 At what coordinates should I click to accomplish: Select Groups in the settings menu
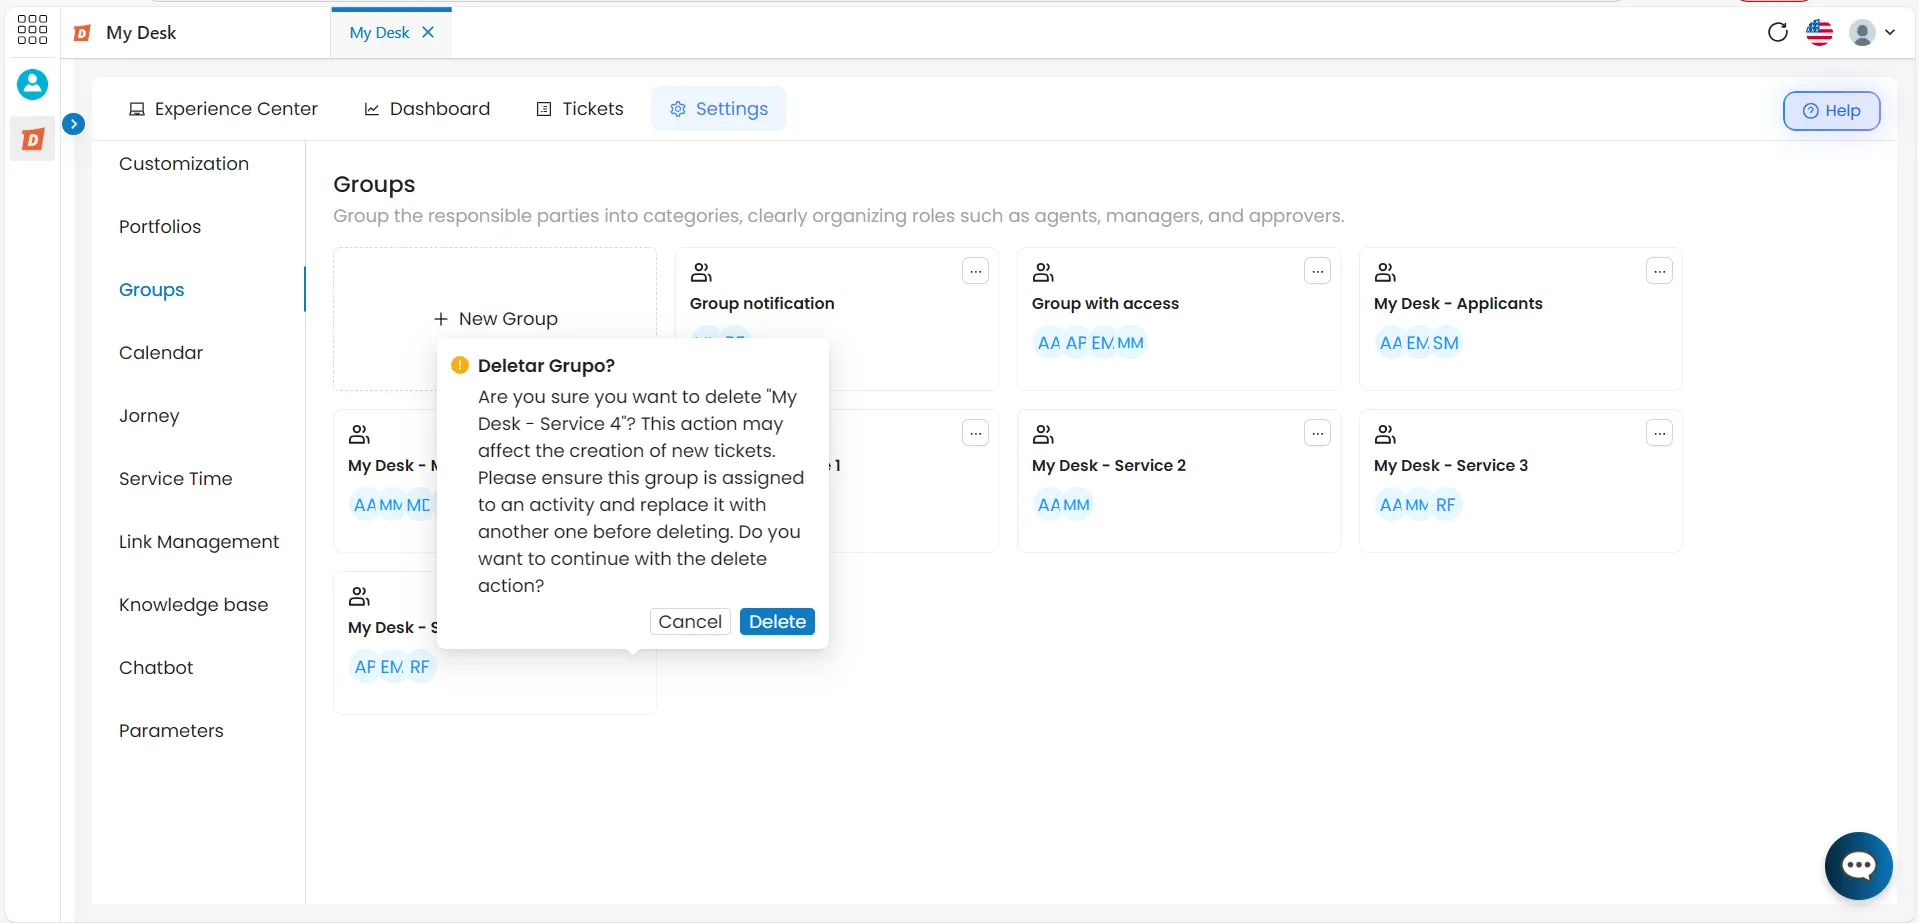(x=152, y=290)
